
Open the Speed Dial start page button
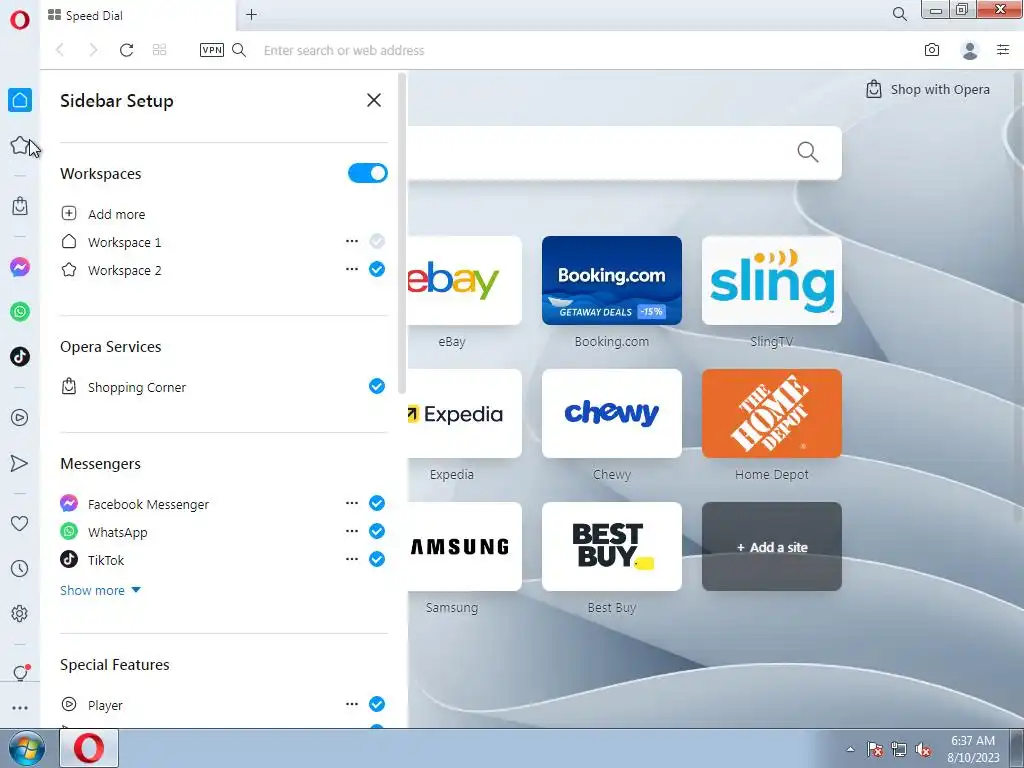coord(159,50)
